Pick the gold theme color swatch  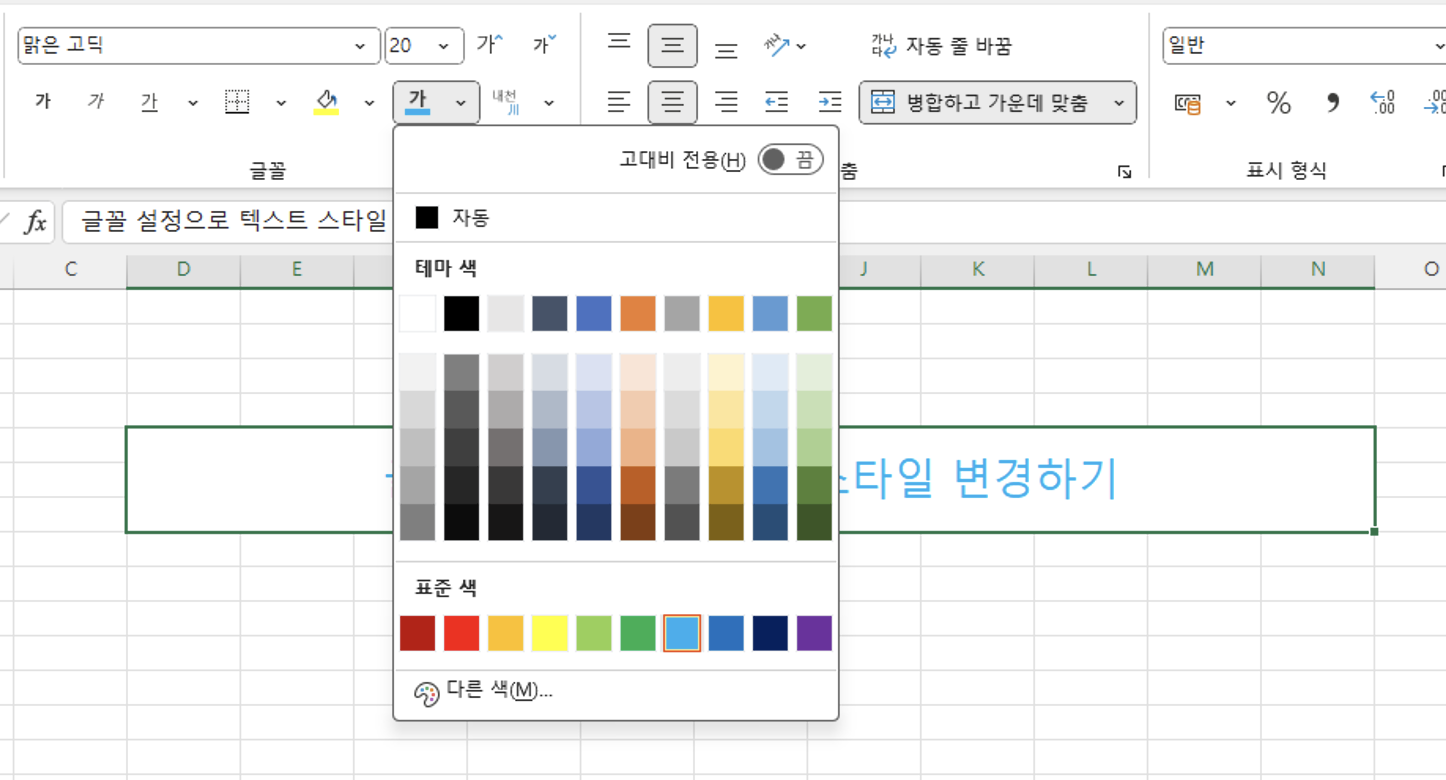pos(726,313)
